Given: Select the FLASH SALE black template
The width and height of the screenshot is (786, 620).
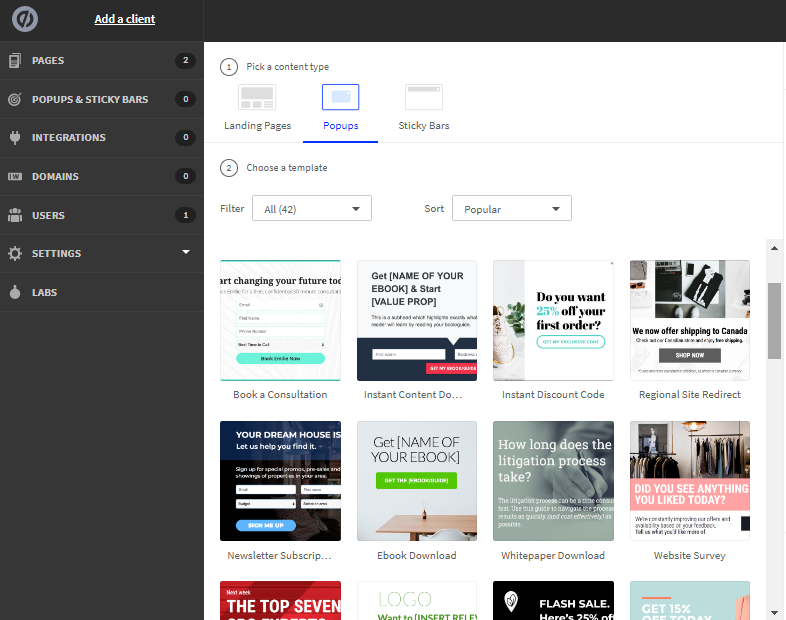Looking at the screenshot, I should point(553,600).
